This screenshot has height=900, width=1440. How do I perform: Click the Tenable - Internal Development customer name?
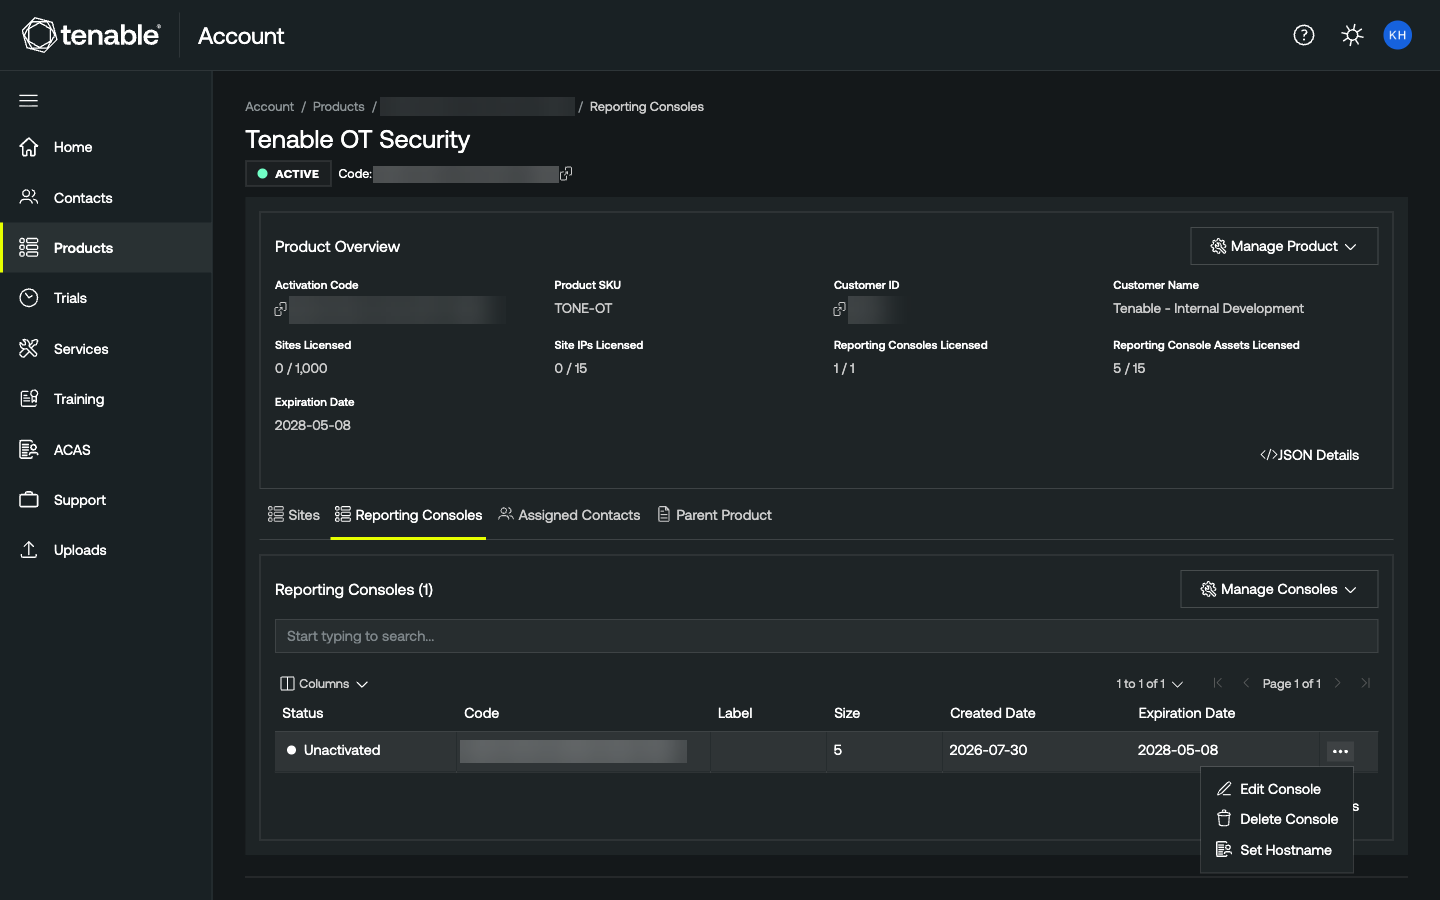click(x=1208, y=309)
